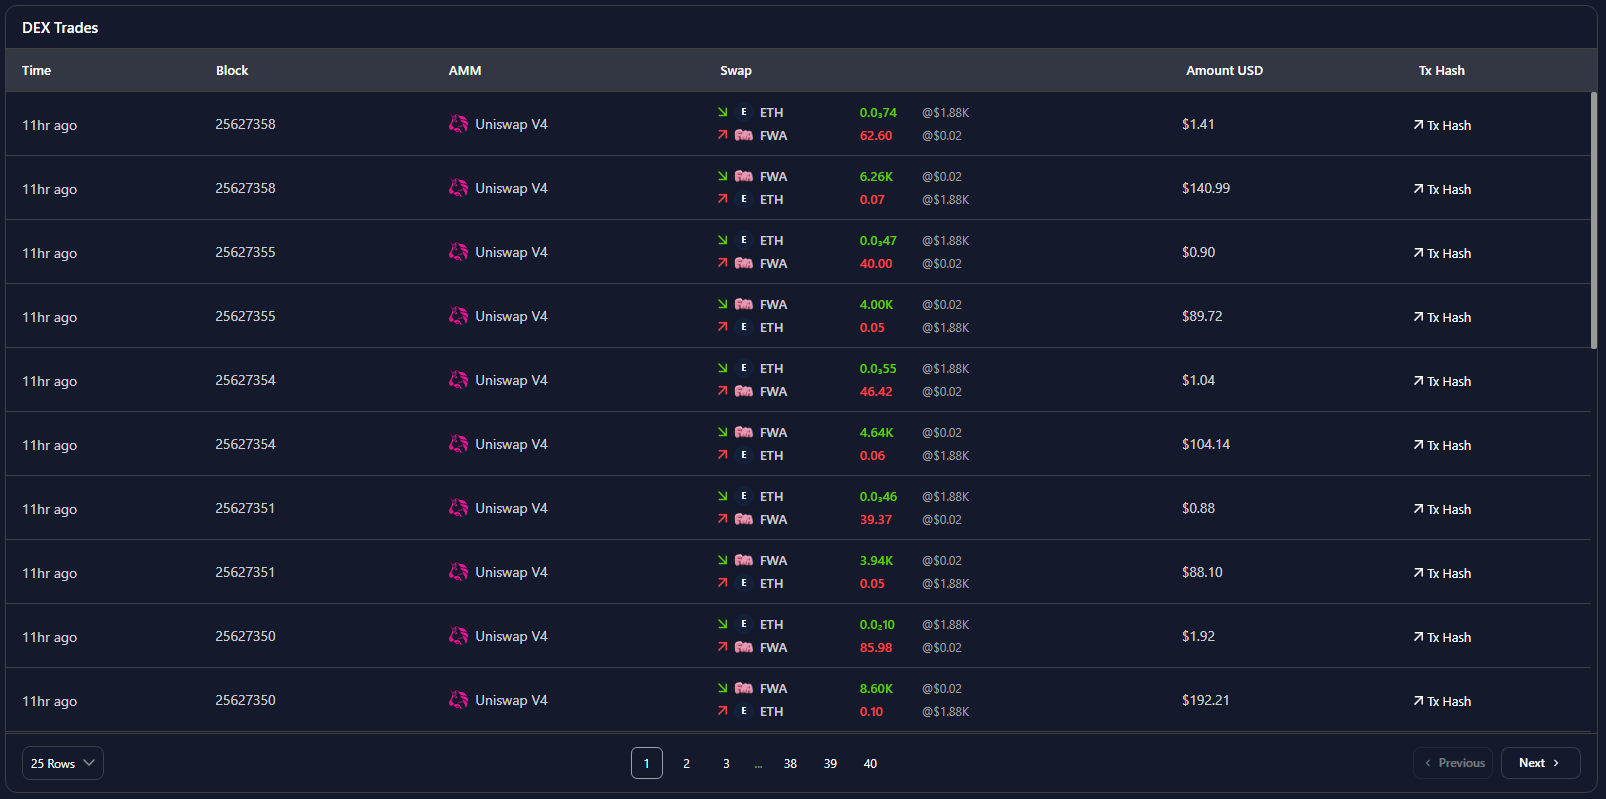Click the FWA token icon in the $89.72 trade
The width and height of the screenshot is (1606, 799).
click(744, 304)
